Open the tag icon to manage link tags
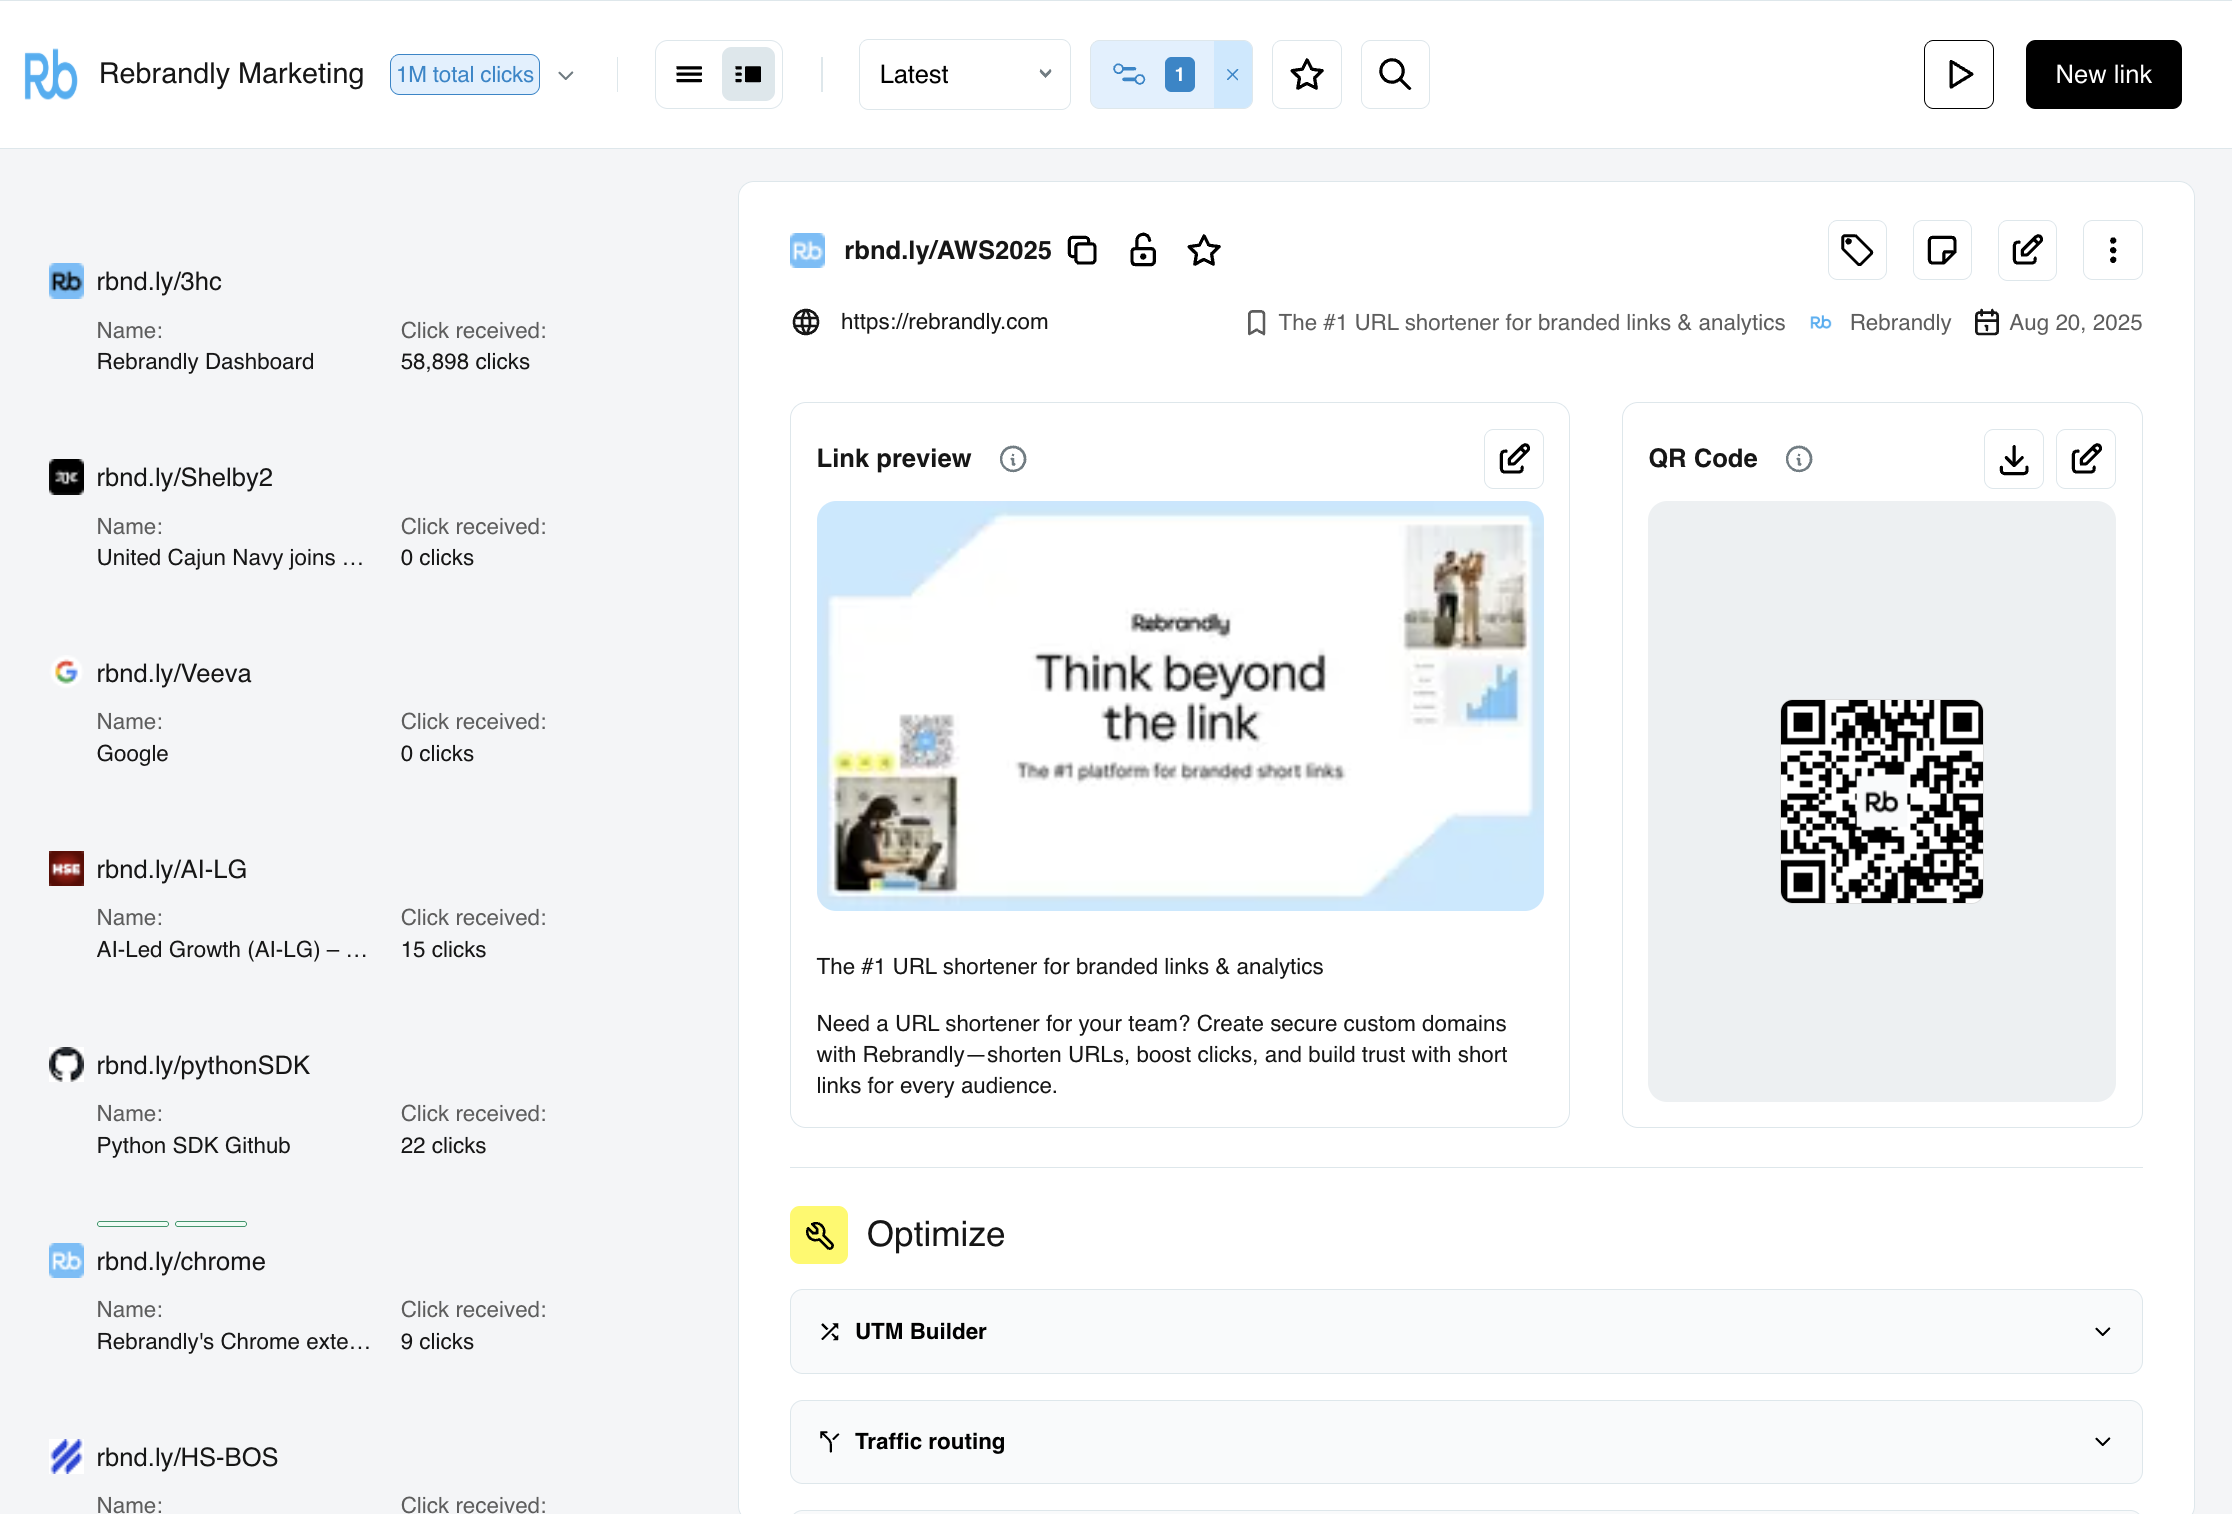The height and width of the screenshot is (1514, 2232). [x=1857, y=250]
